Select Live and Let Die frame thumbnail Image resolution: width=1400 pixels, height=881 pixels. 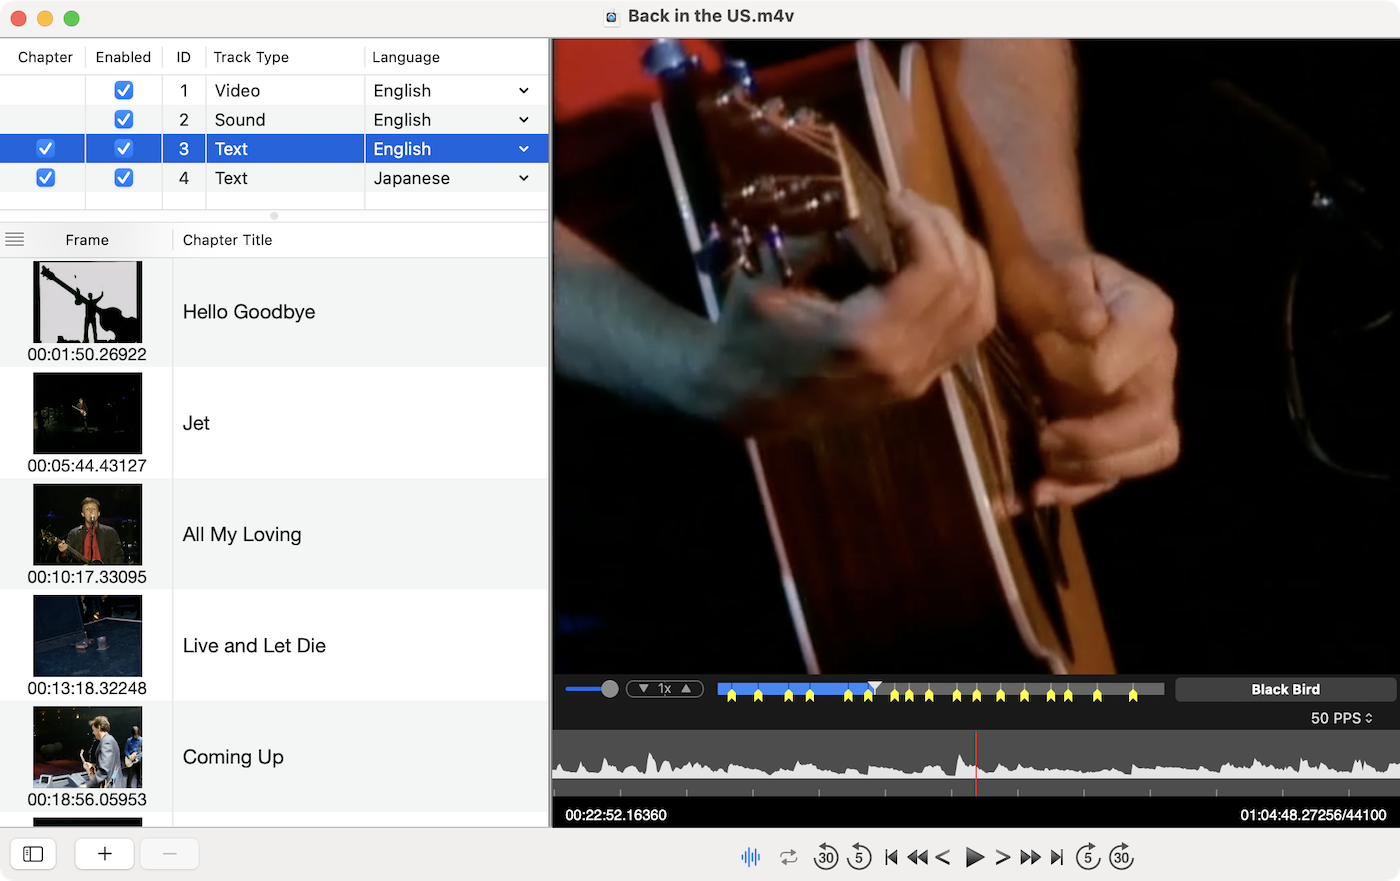click(x=88, y=636)
